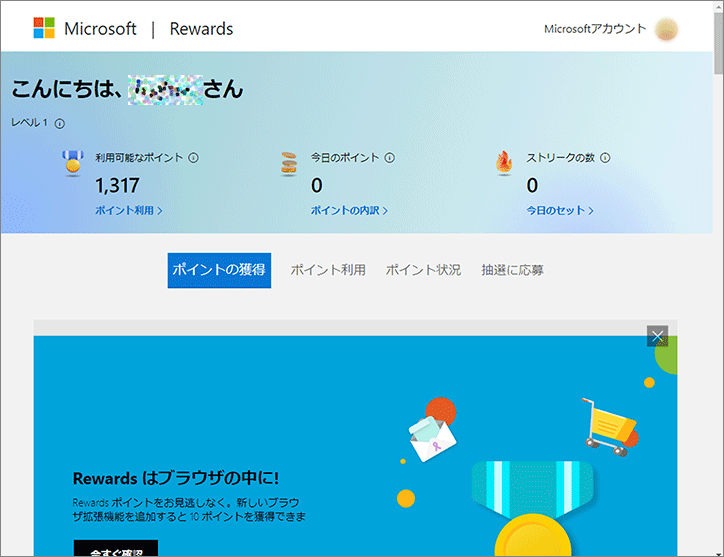The image size is (724, 557).
Task: Click the envelope illustration in banner
Action: (x=433, y=438)
